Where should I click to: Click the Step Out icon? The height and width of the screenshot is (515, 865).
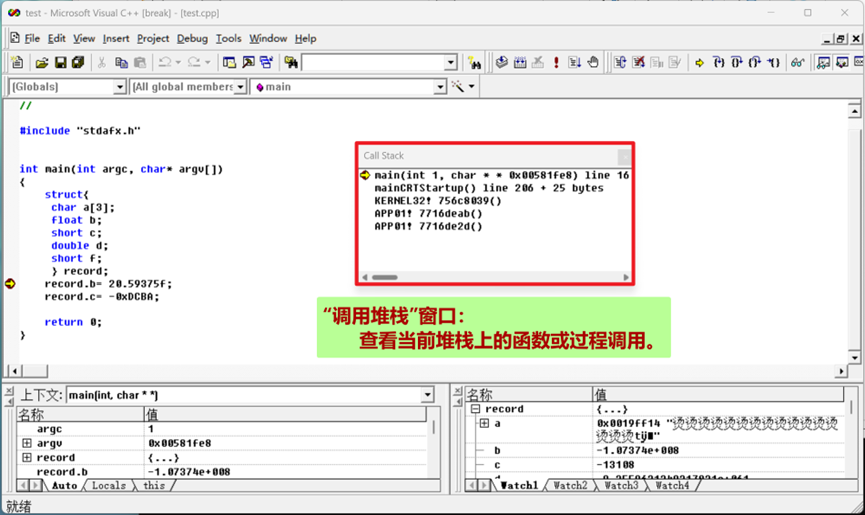(755, 62)
